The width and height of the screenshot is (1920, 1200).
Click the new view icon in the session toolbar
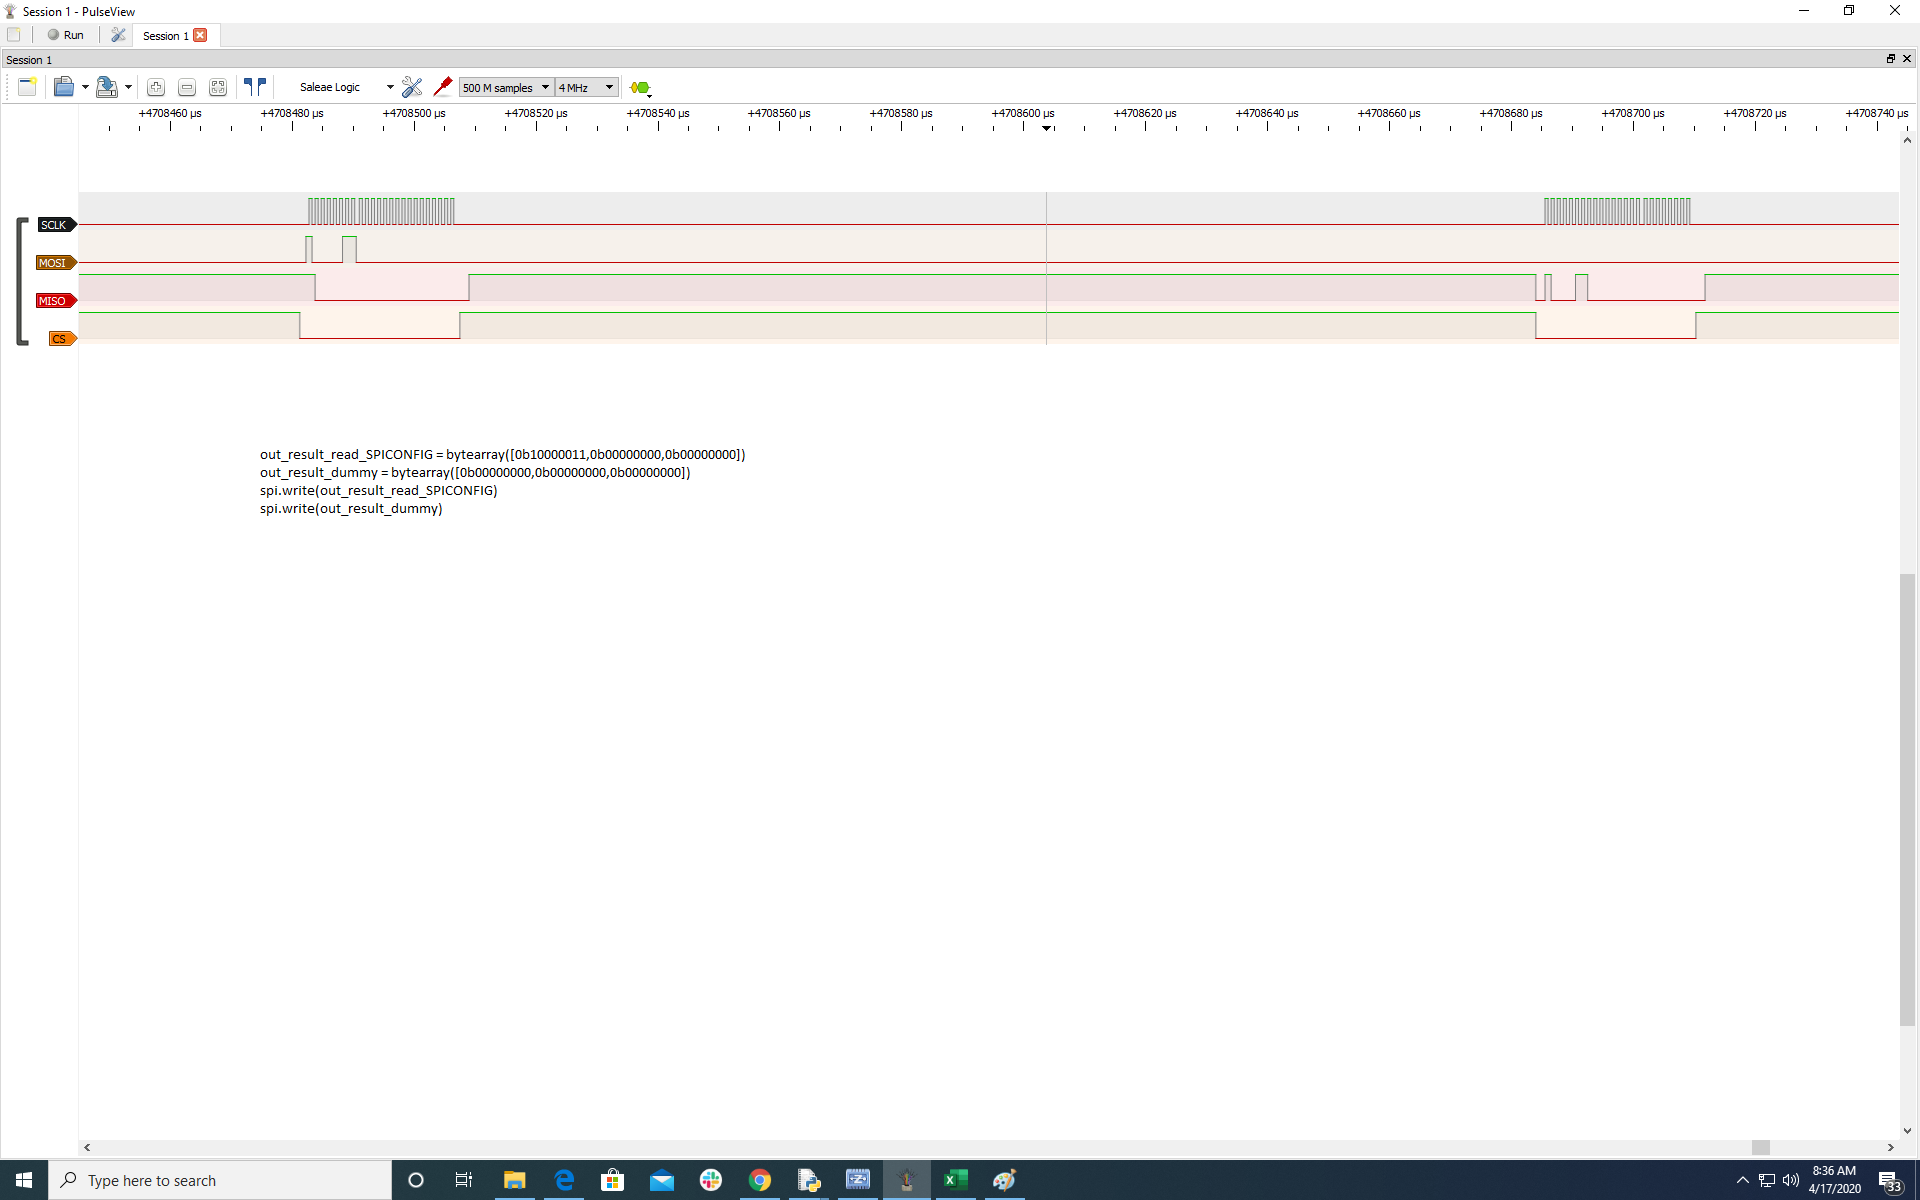27,87
